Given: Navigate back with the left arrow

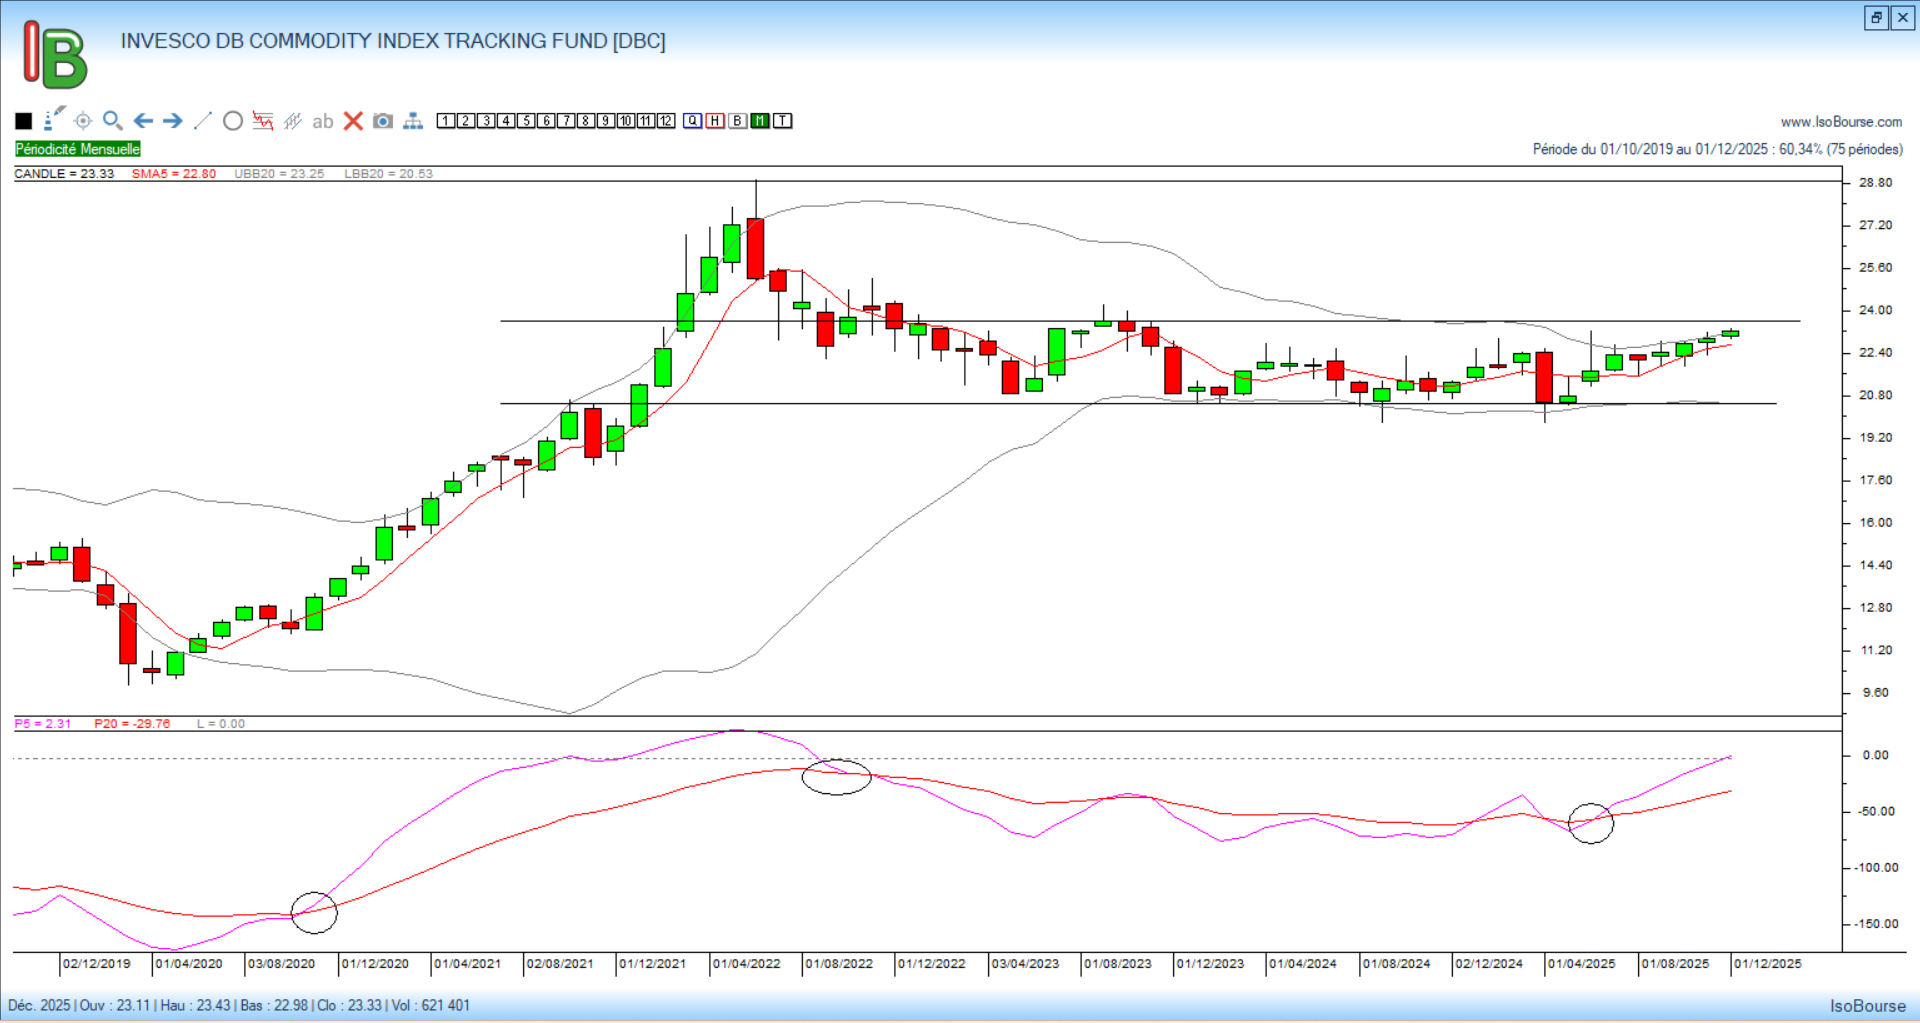Looking at the screenshot, I should 143,121.
